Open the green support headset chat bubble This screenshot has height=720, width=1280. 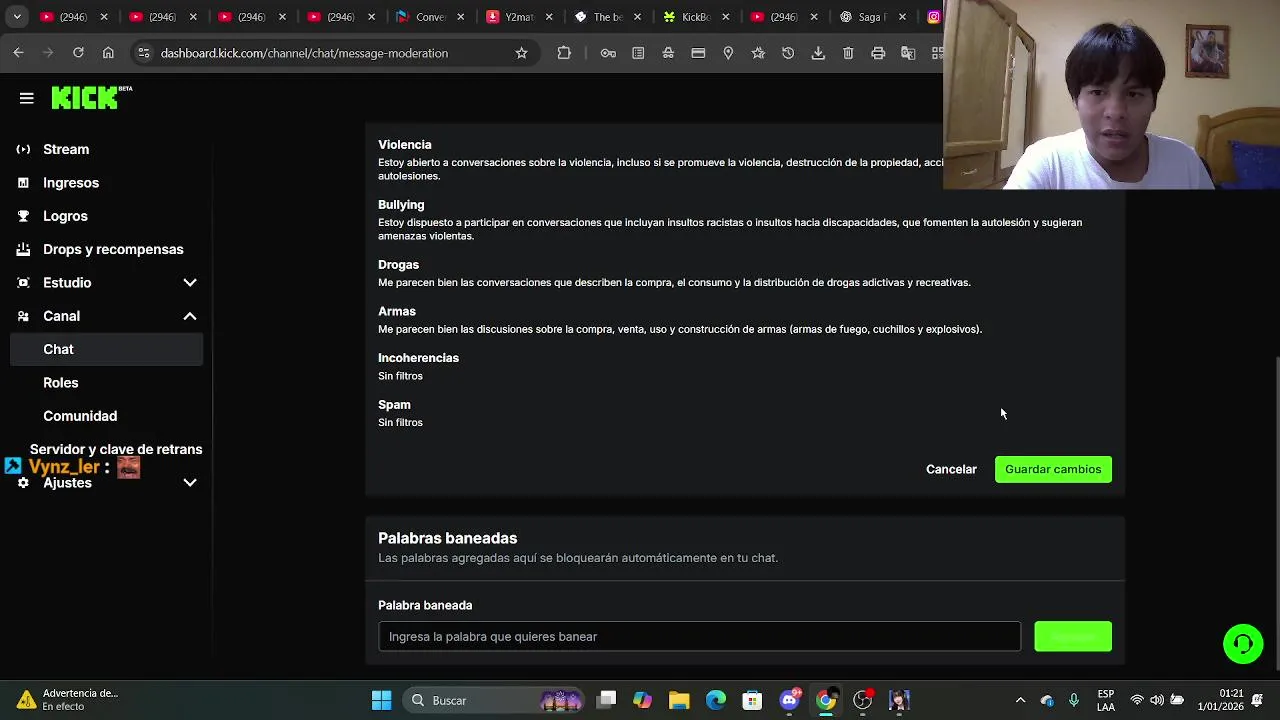tap(1243, 643)
